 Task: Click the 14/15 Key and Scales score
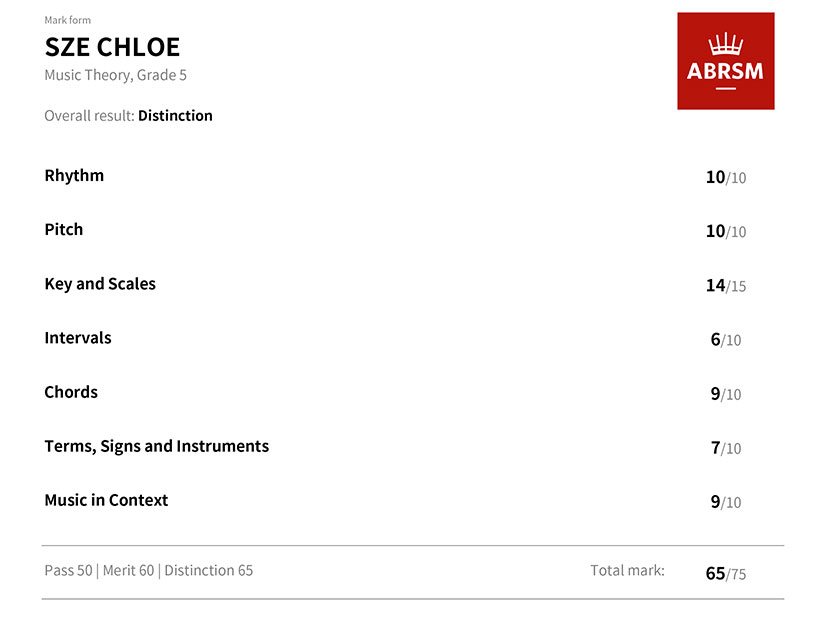coord(726,286)
